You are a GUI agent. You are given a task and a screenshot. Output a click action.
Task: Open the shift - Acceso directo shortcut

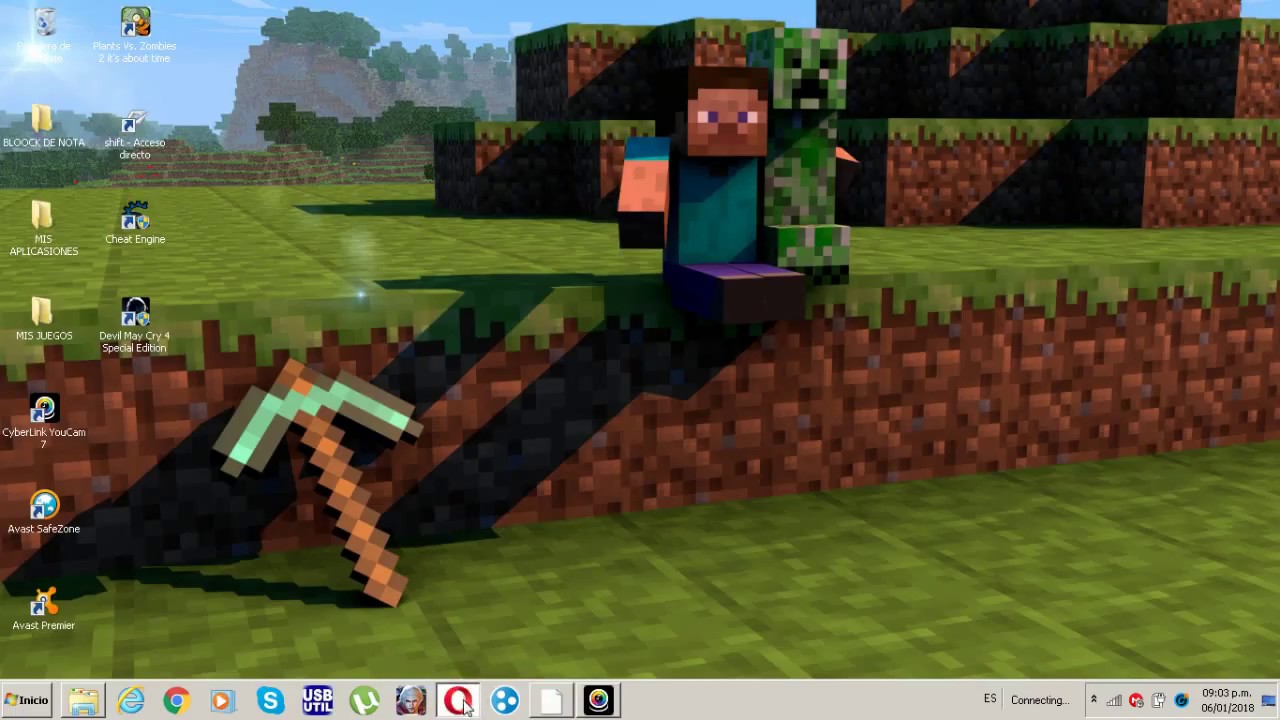pyautogui.click(x=135, y=135)
